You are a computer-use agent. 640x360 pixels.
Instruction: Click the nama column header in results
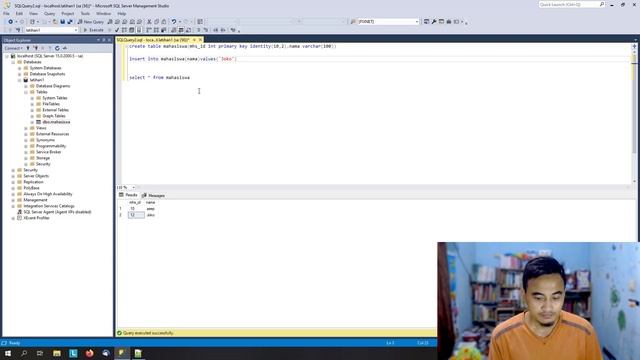pos(151,202)
